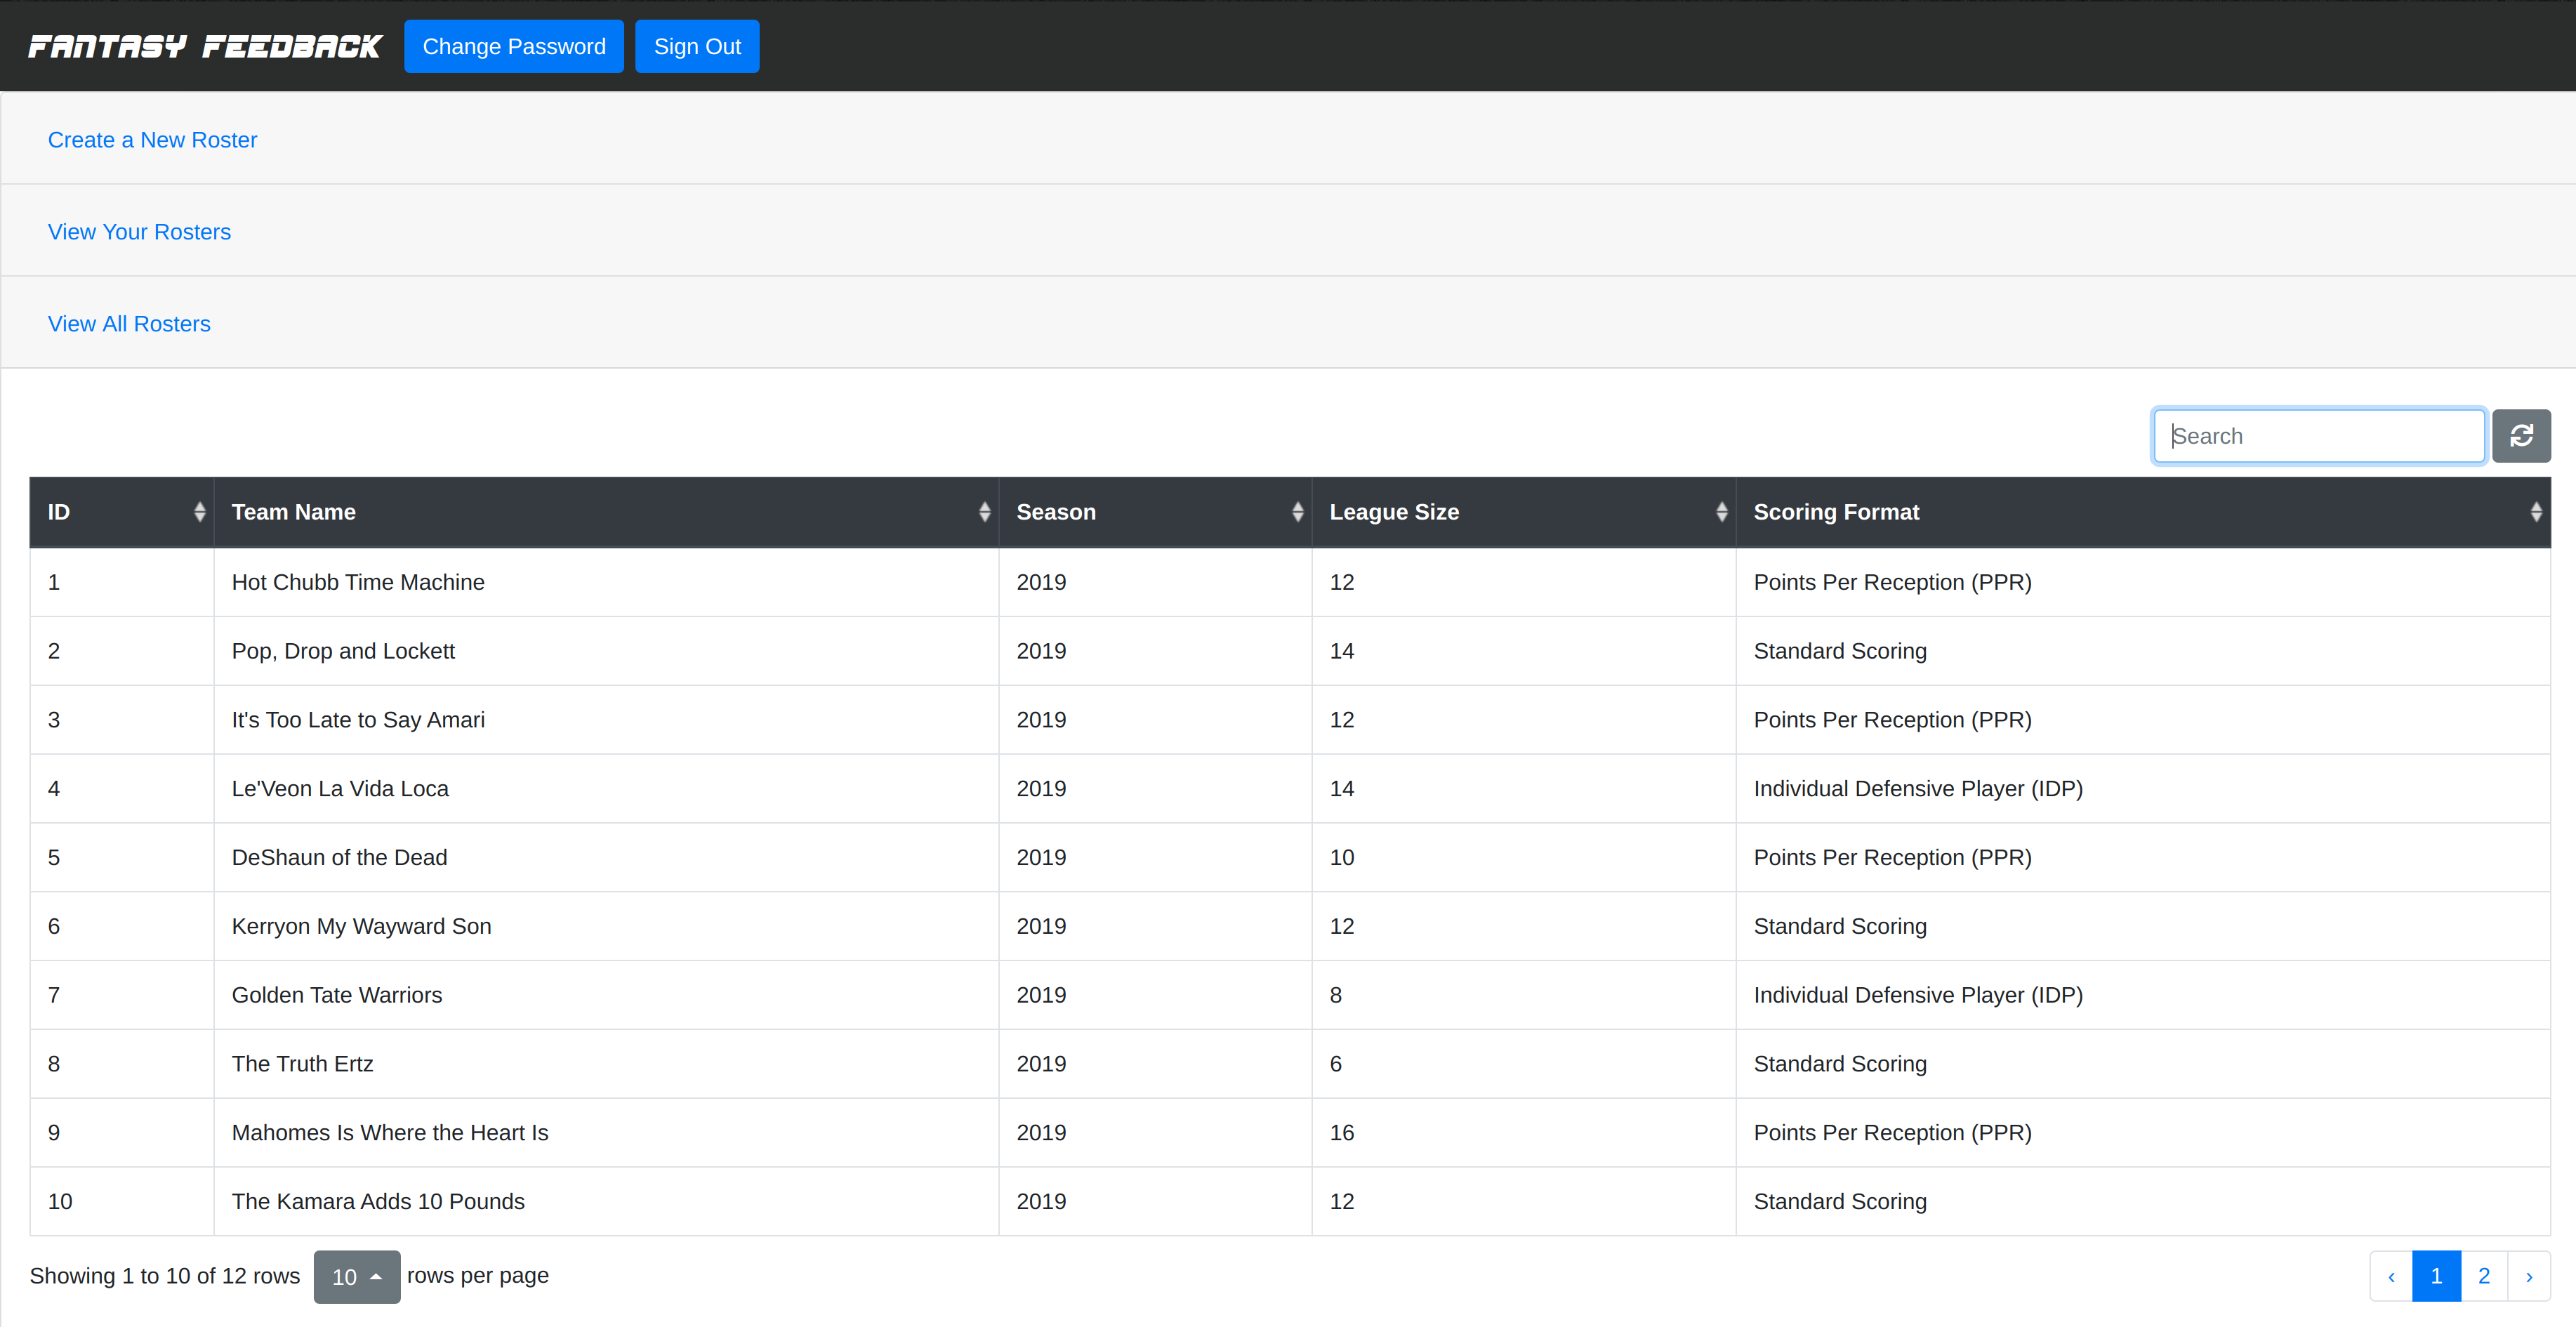Click season 2019 in The Kamara Adds 10 Pounds row
This screenshot has height=1327, width=2576.
[x=1041, y=1201]
